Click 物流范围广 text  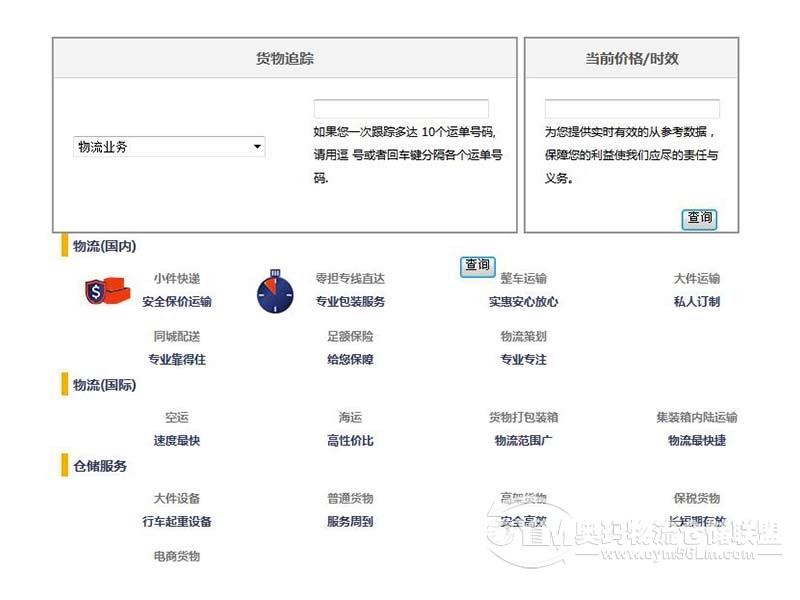tap(523, 440)
